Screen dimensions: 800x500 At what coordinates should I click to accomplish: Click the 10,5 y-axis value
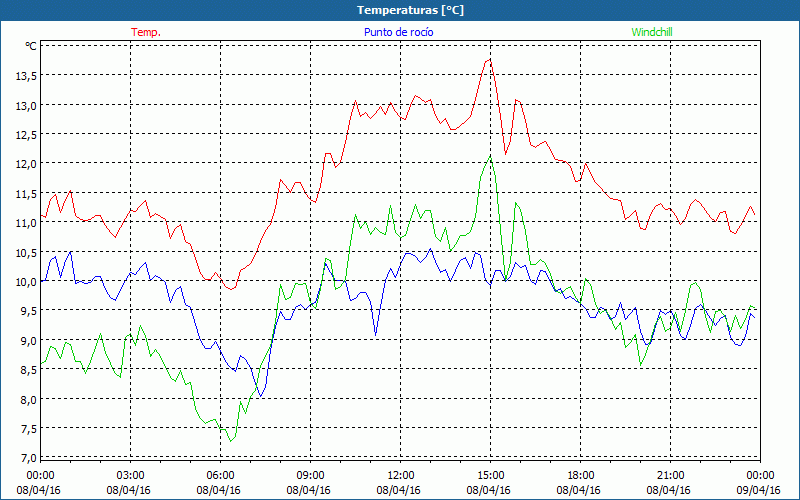coord(26,252)
